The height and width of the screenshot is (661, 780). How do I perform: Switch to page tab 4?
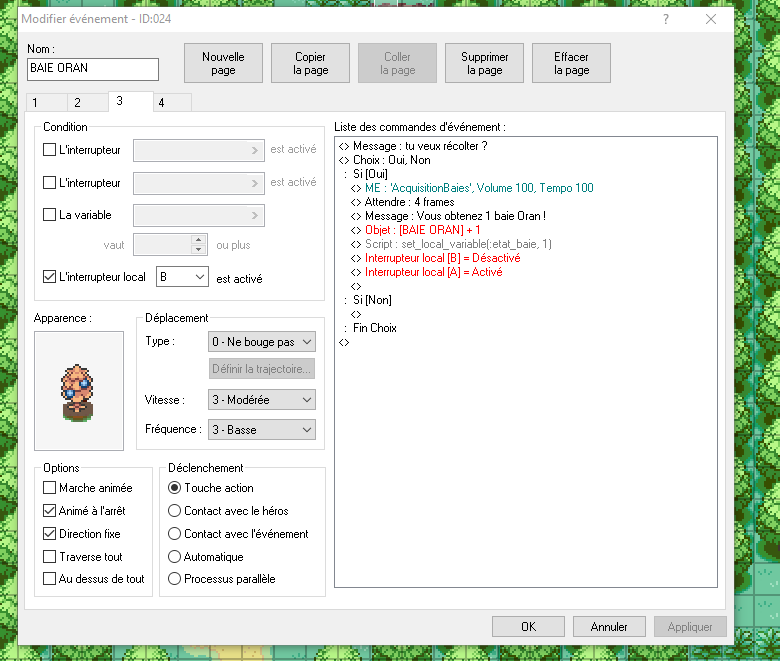(172, 102)
